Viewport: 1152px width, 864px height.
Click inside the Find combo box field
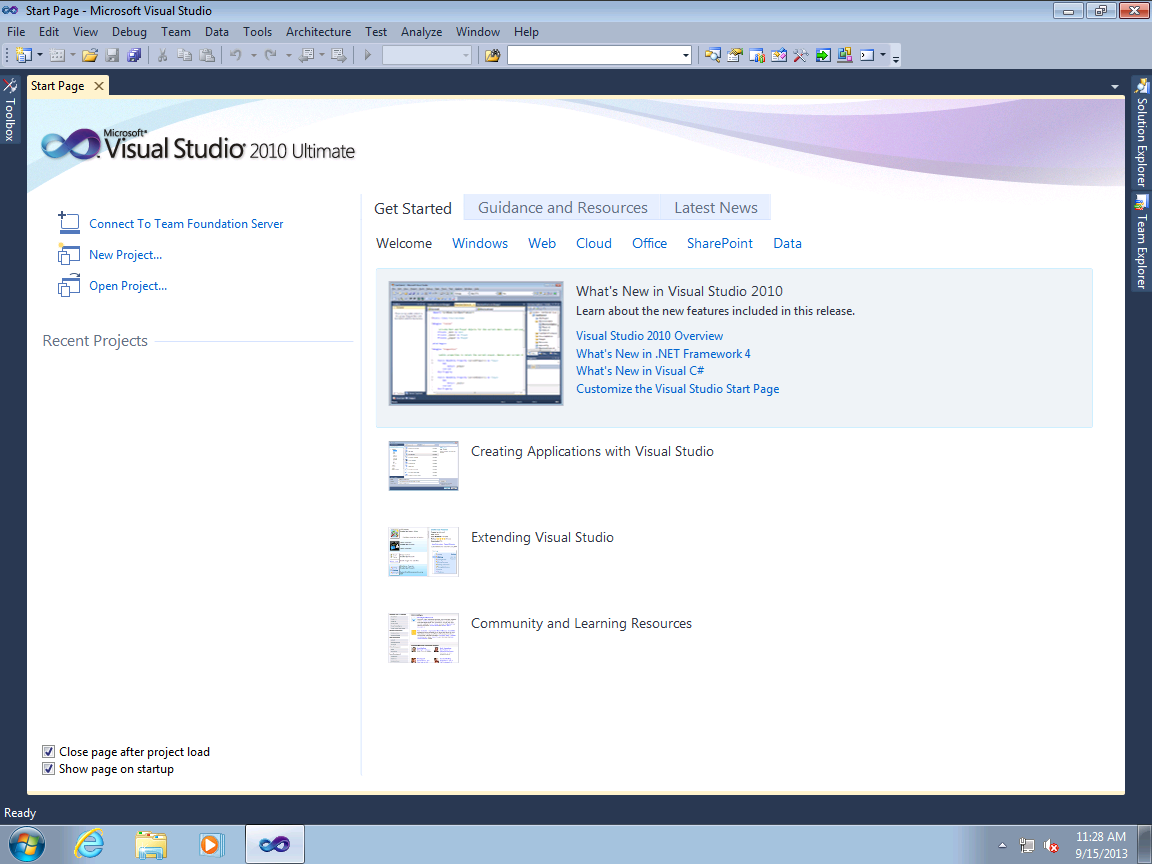pos(594,55)
